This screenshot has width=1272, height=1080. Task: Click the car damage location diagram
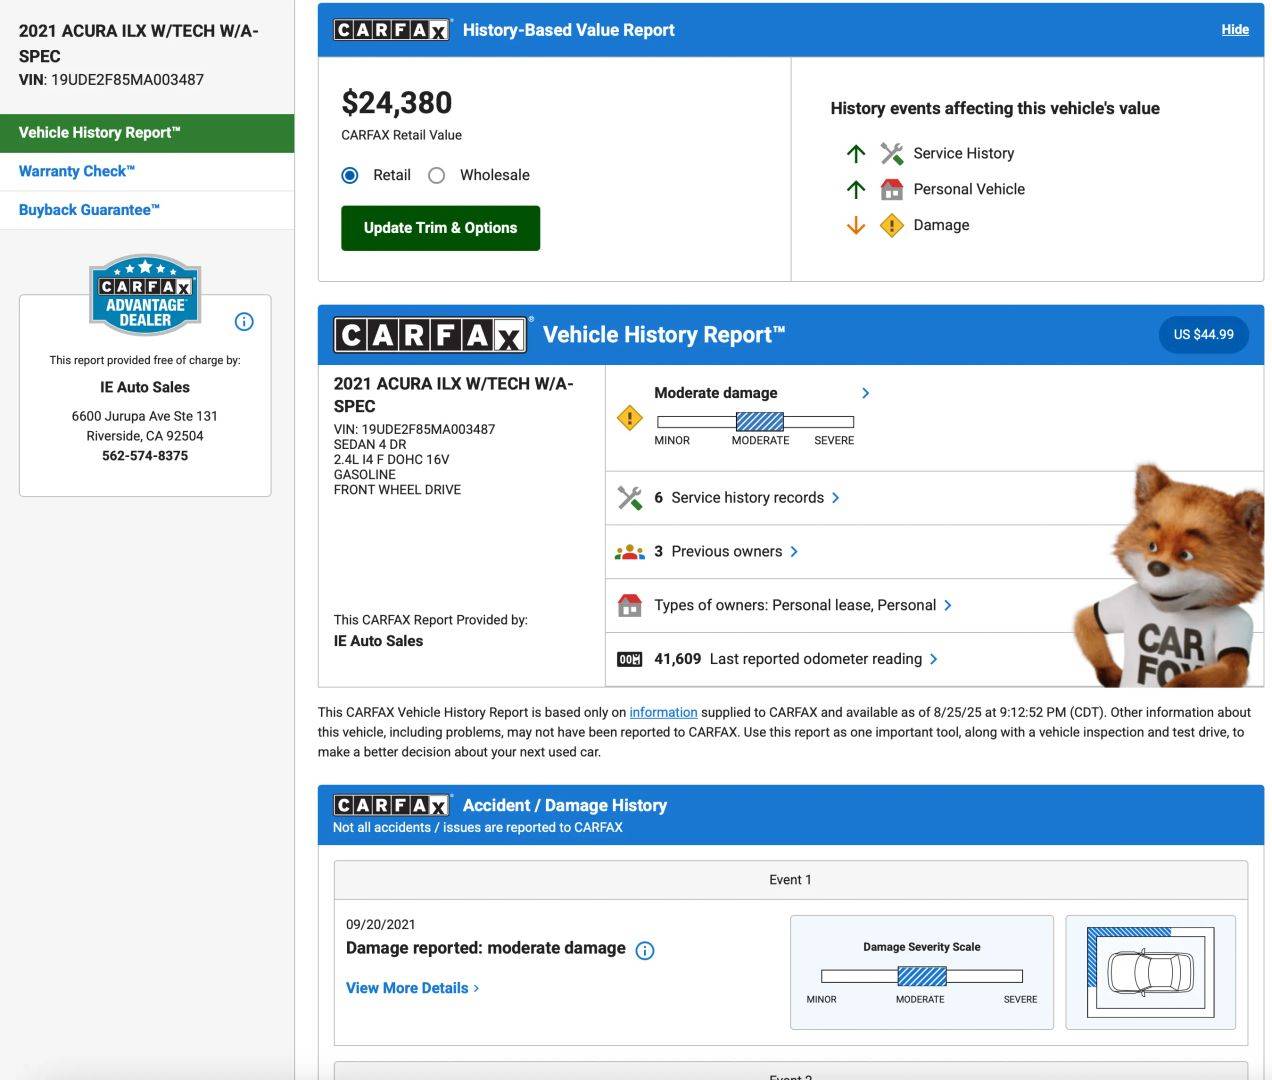pos(1150,972)
